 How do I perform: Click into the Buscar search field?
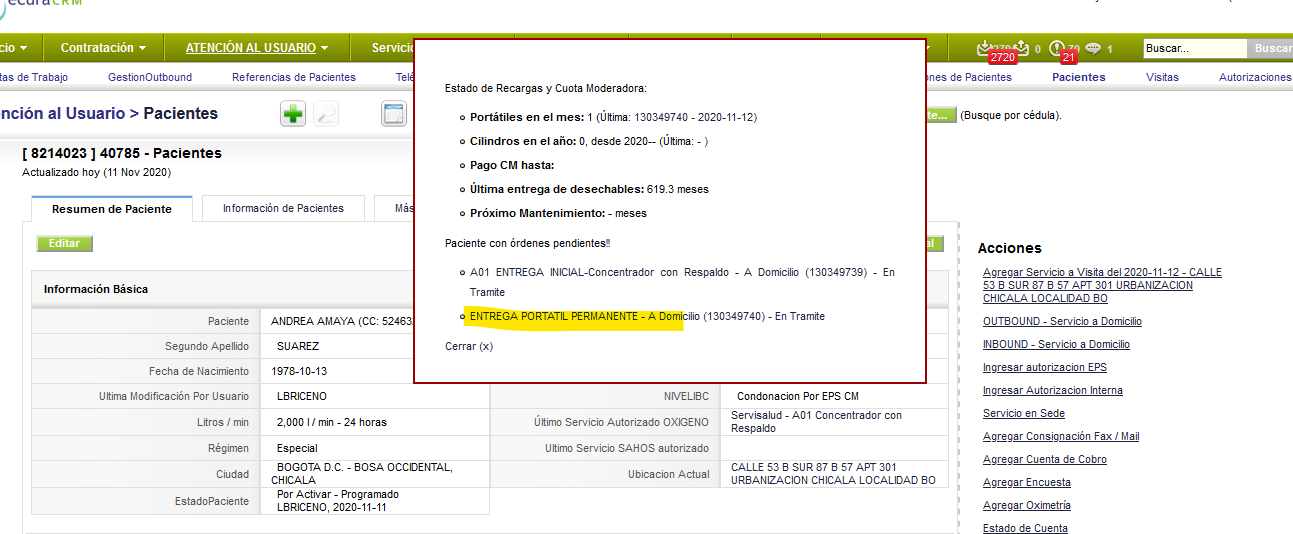click(x=1194, y=48)
